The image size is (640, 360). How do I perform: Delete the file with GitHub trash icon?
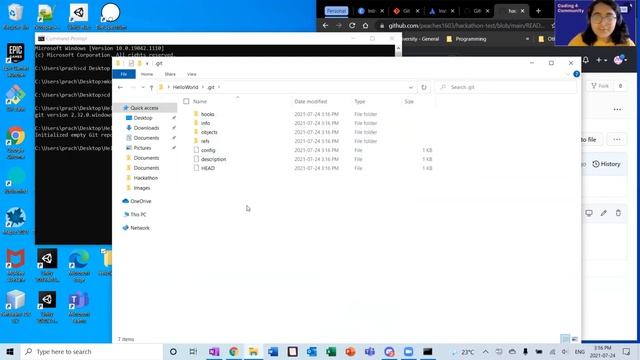(618, 213)
